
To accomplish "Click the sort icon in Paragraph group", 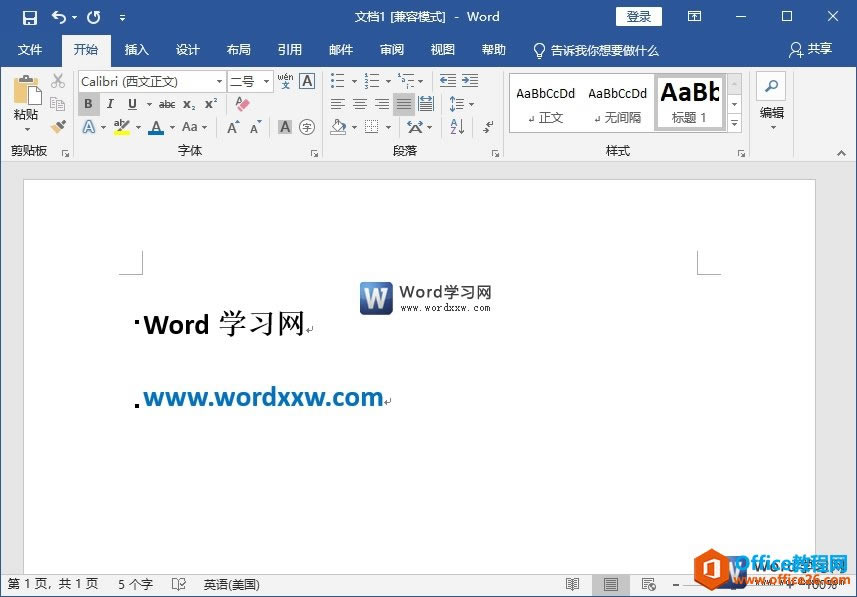I will coord(457,127).
